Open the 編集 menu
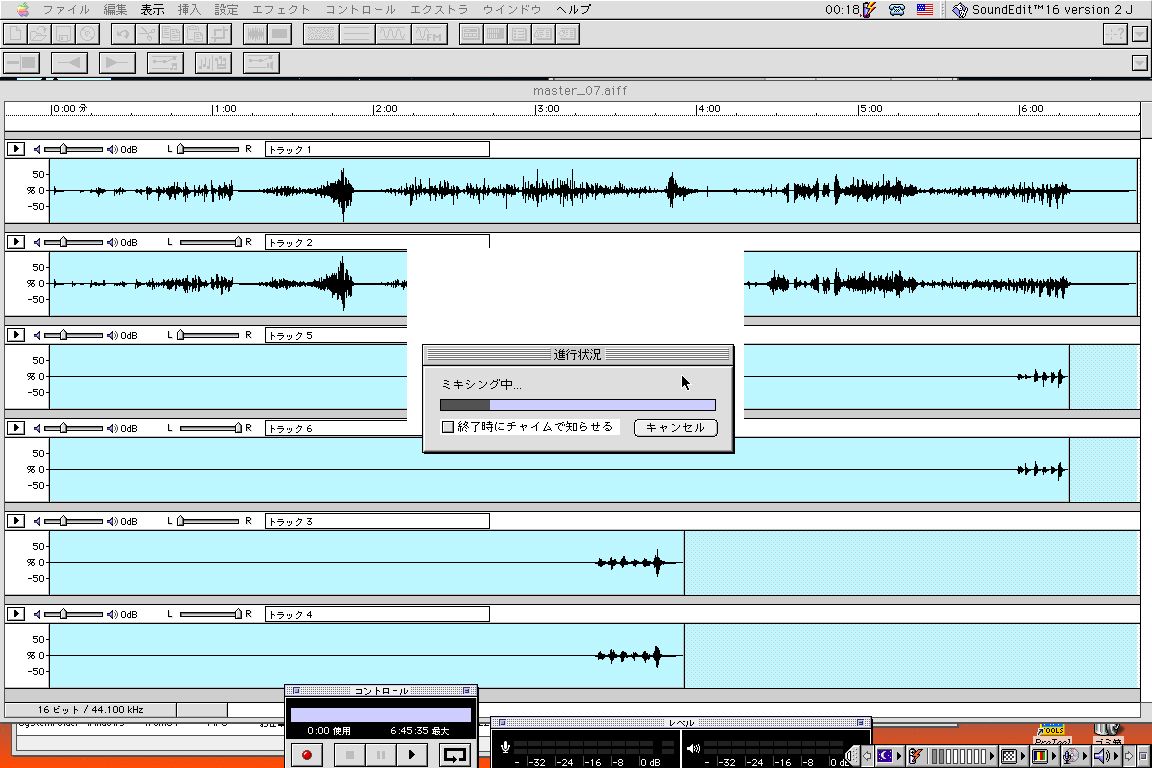Image resolution: width=1152 pixels, height=768 pixels. coord(115,10)
